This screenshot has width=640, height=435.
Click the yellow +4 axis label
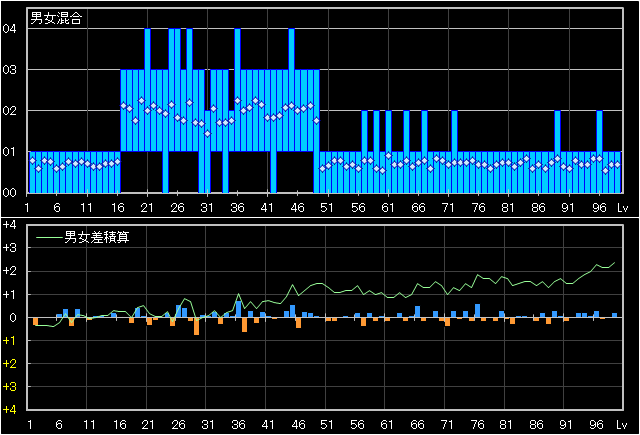(9, 410)
